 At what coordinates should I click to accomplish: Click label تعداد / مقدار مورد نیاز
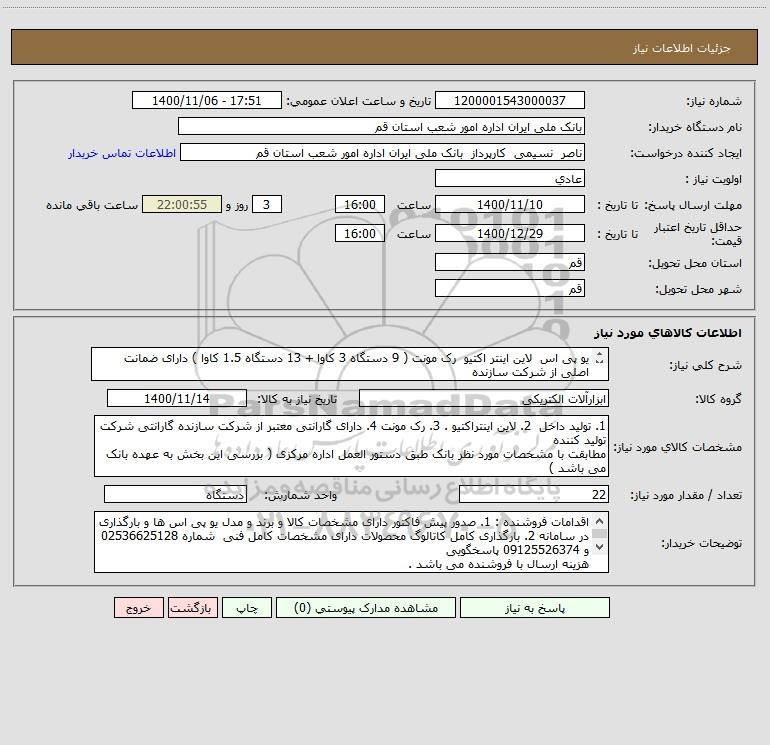[x=686, y=496]
